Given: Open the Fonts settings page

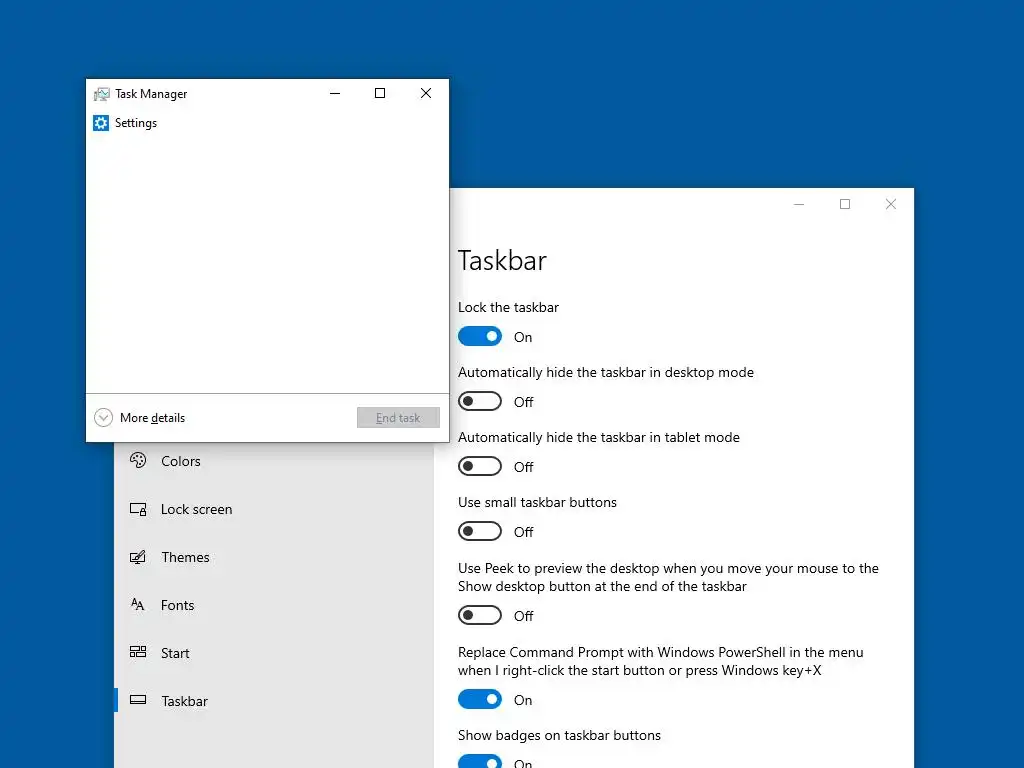Looking at the screenshot, I should 178,605.
